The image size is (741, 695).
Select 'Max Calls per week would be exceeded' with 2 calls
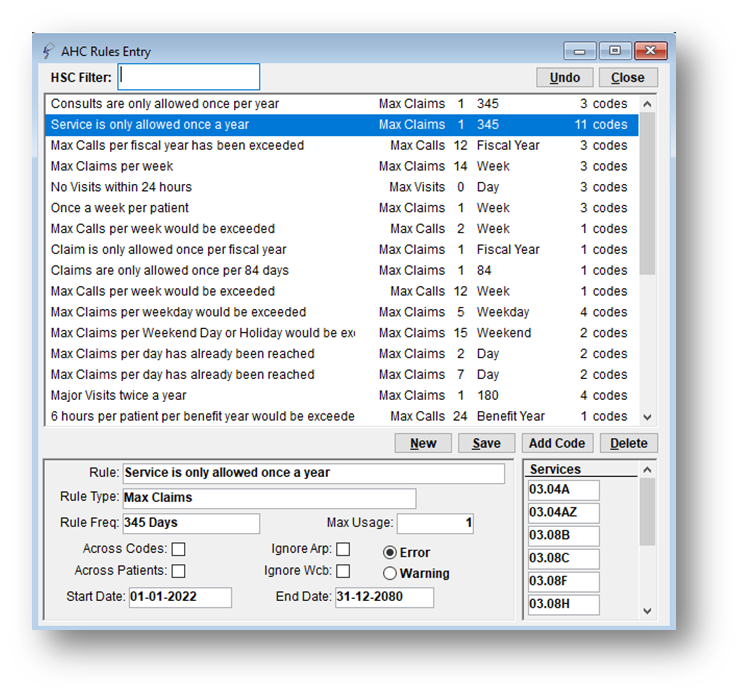click(342, 229)
